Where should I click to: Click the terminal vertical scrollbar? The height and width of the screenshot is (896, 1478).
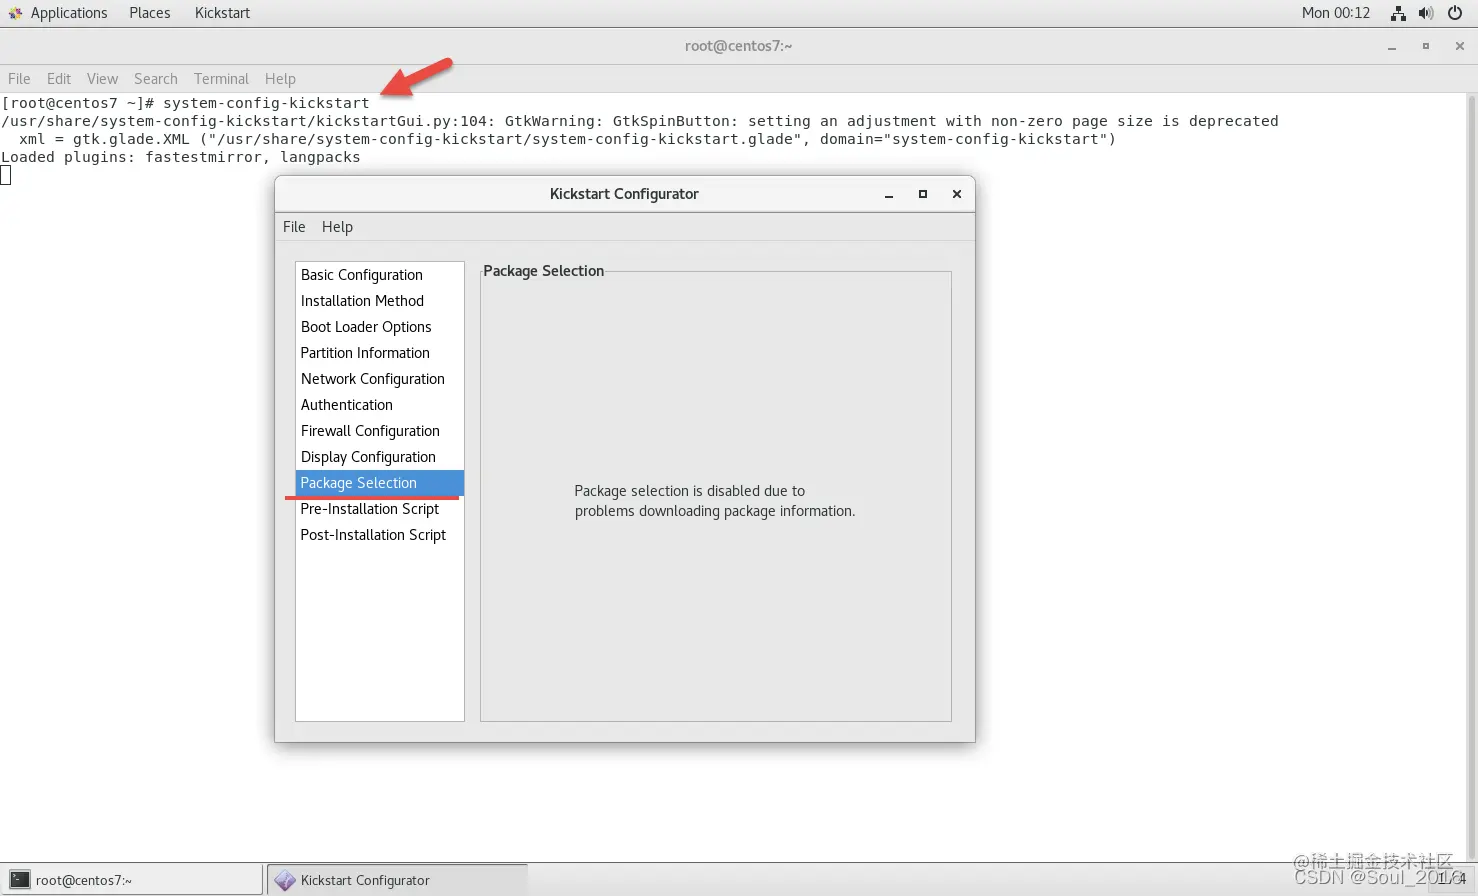pos(1472,478)
